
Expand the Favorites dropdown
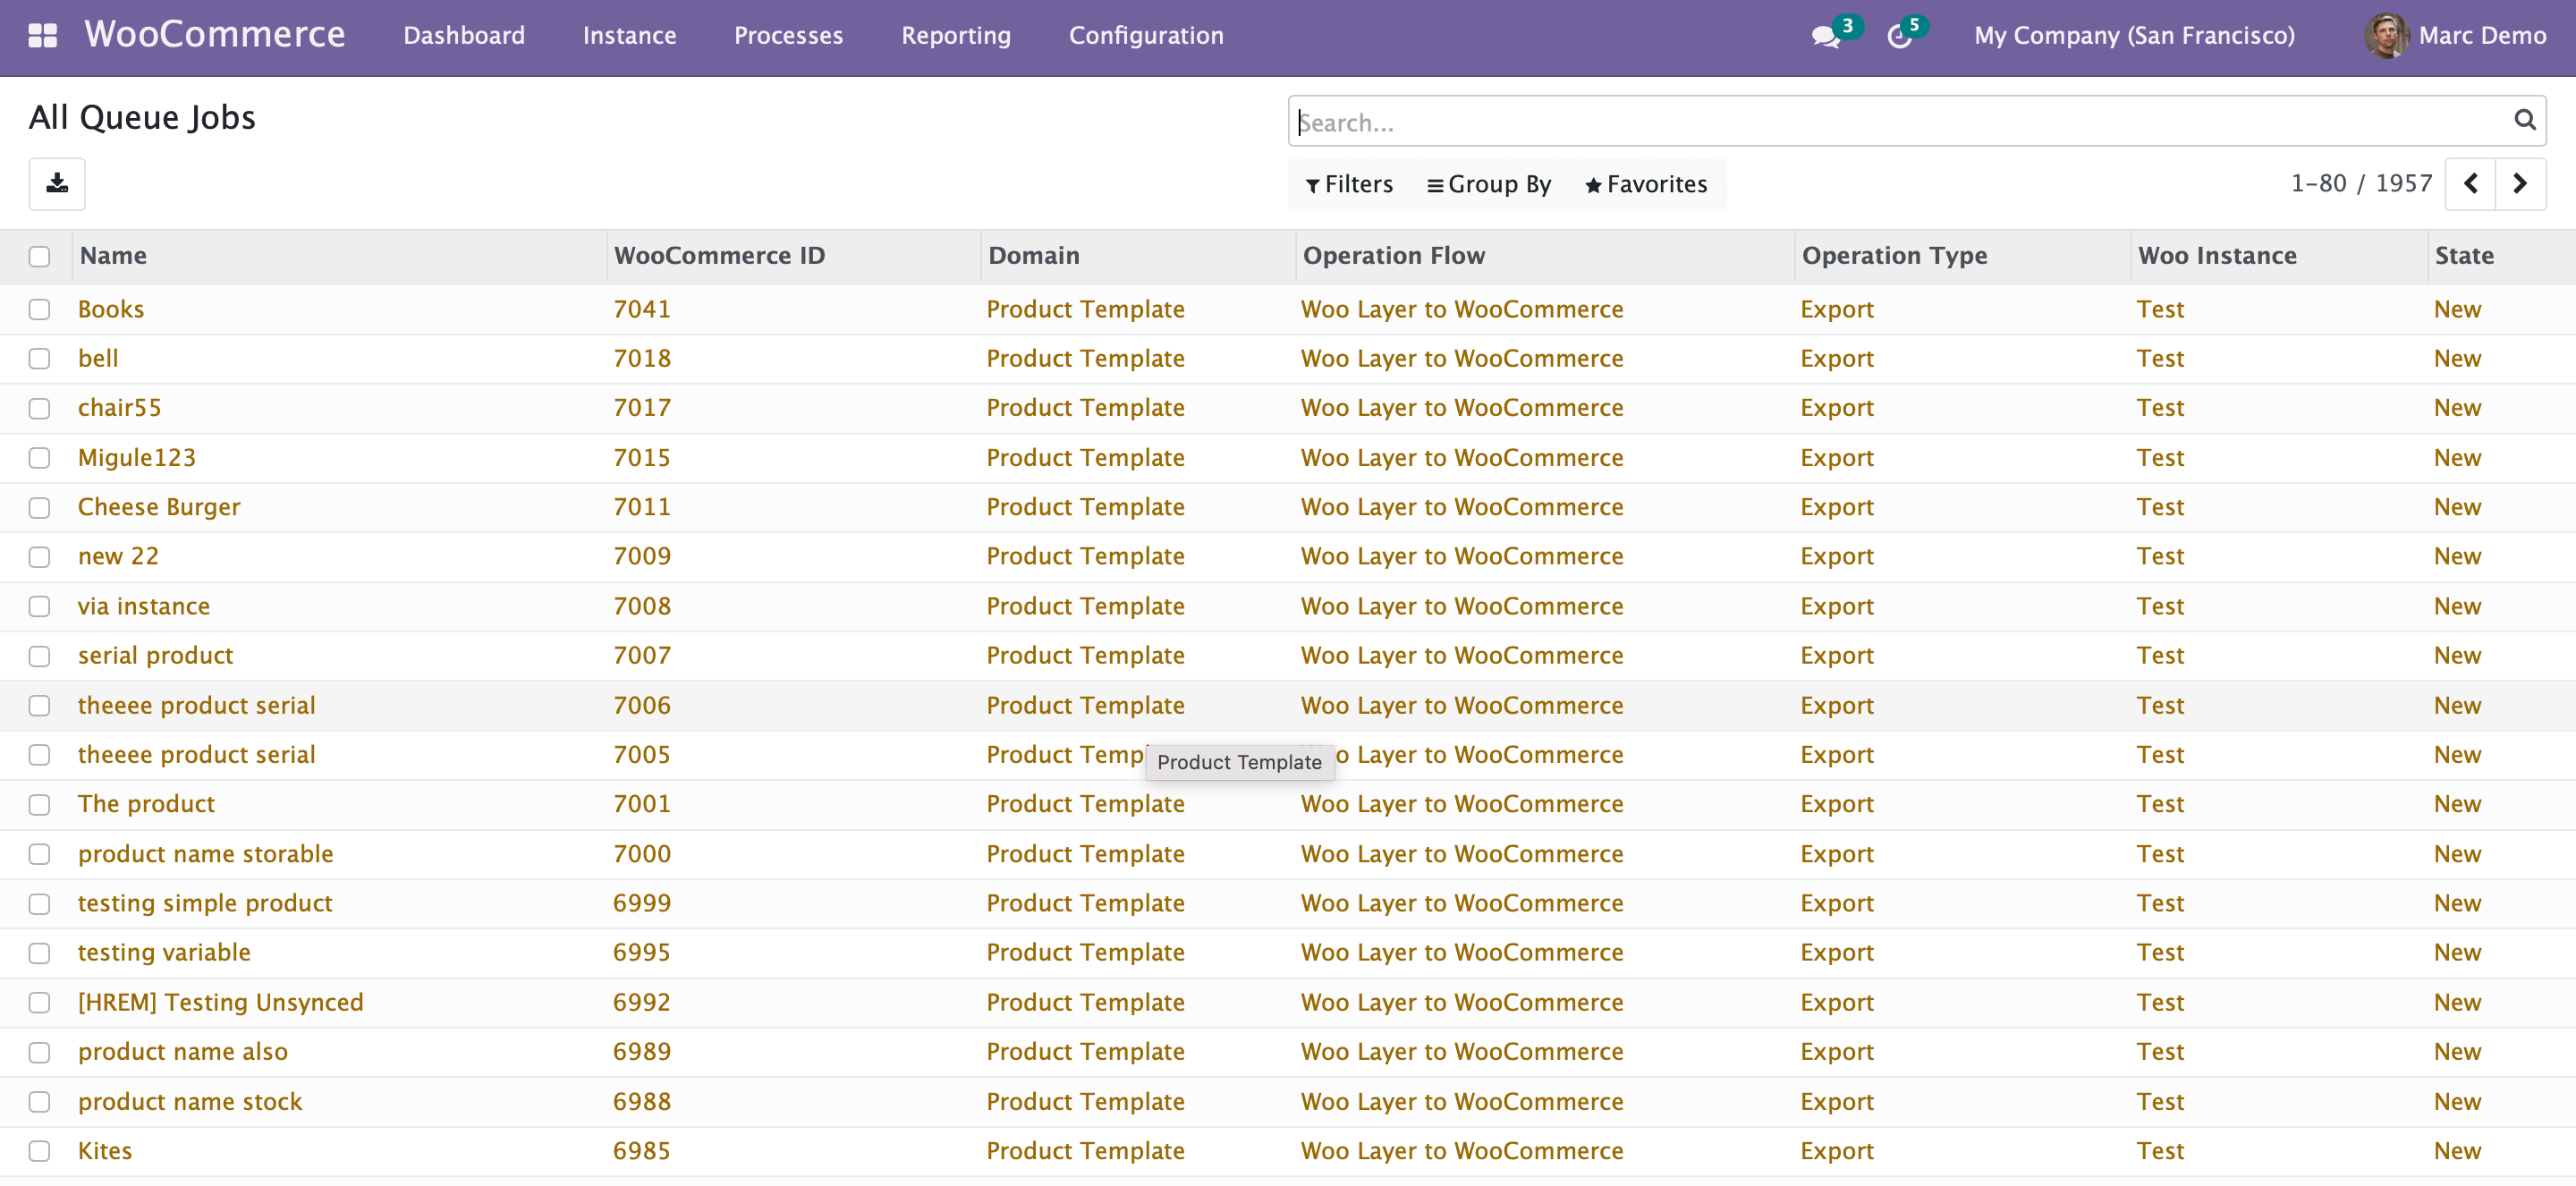1646,184
